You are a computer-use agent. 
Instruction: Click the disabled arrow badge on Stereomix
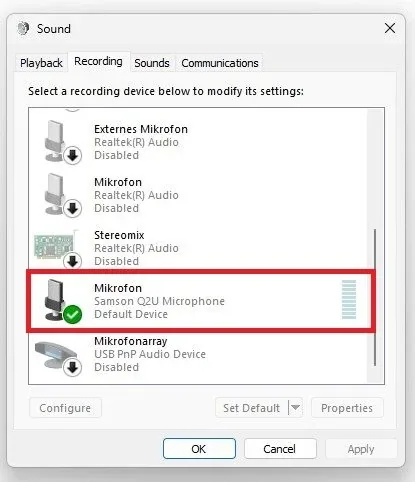coord(73,261)
